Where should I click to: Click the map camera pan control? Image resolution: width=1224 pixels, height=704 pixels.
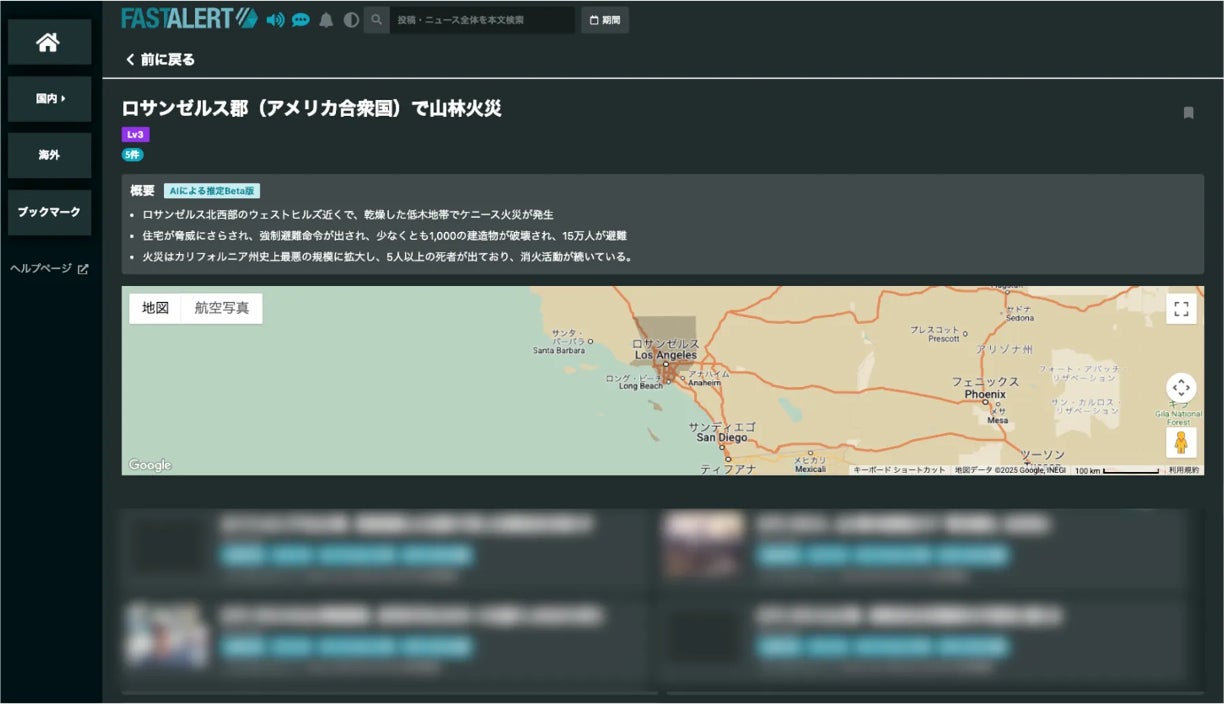point(1181,388)
